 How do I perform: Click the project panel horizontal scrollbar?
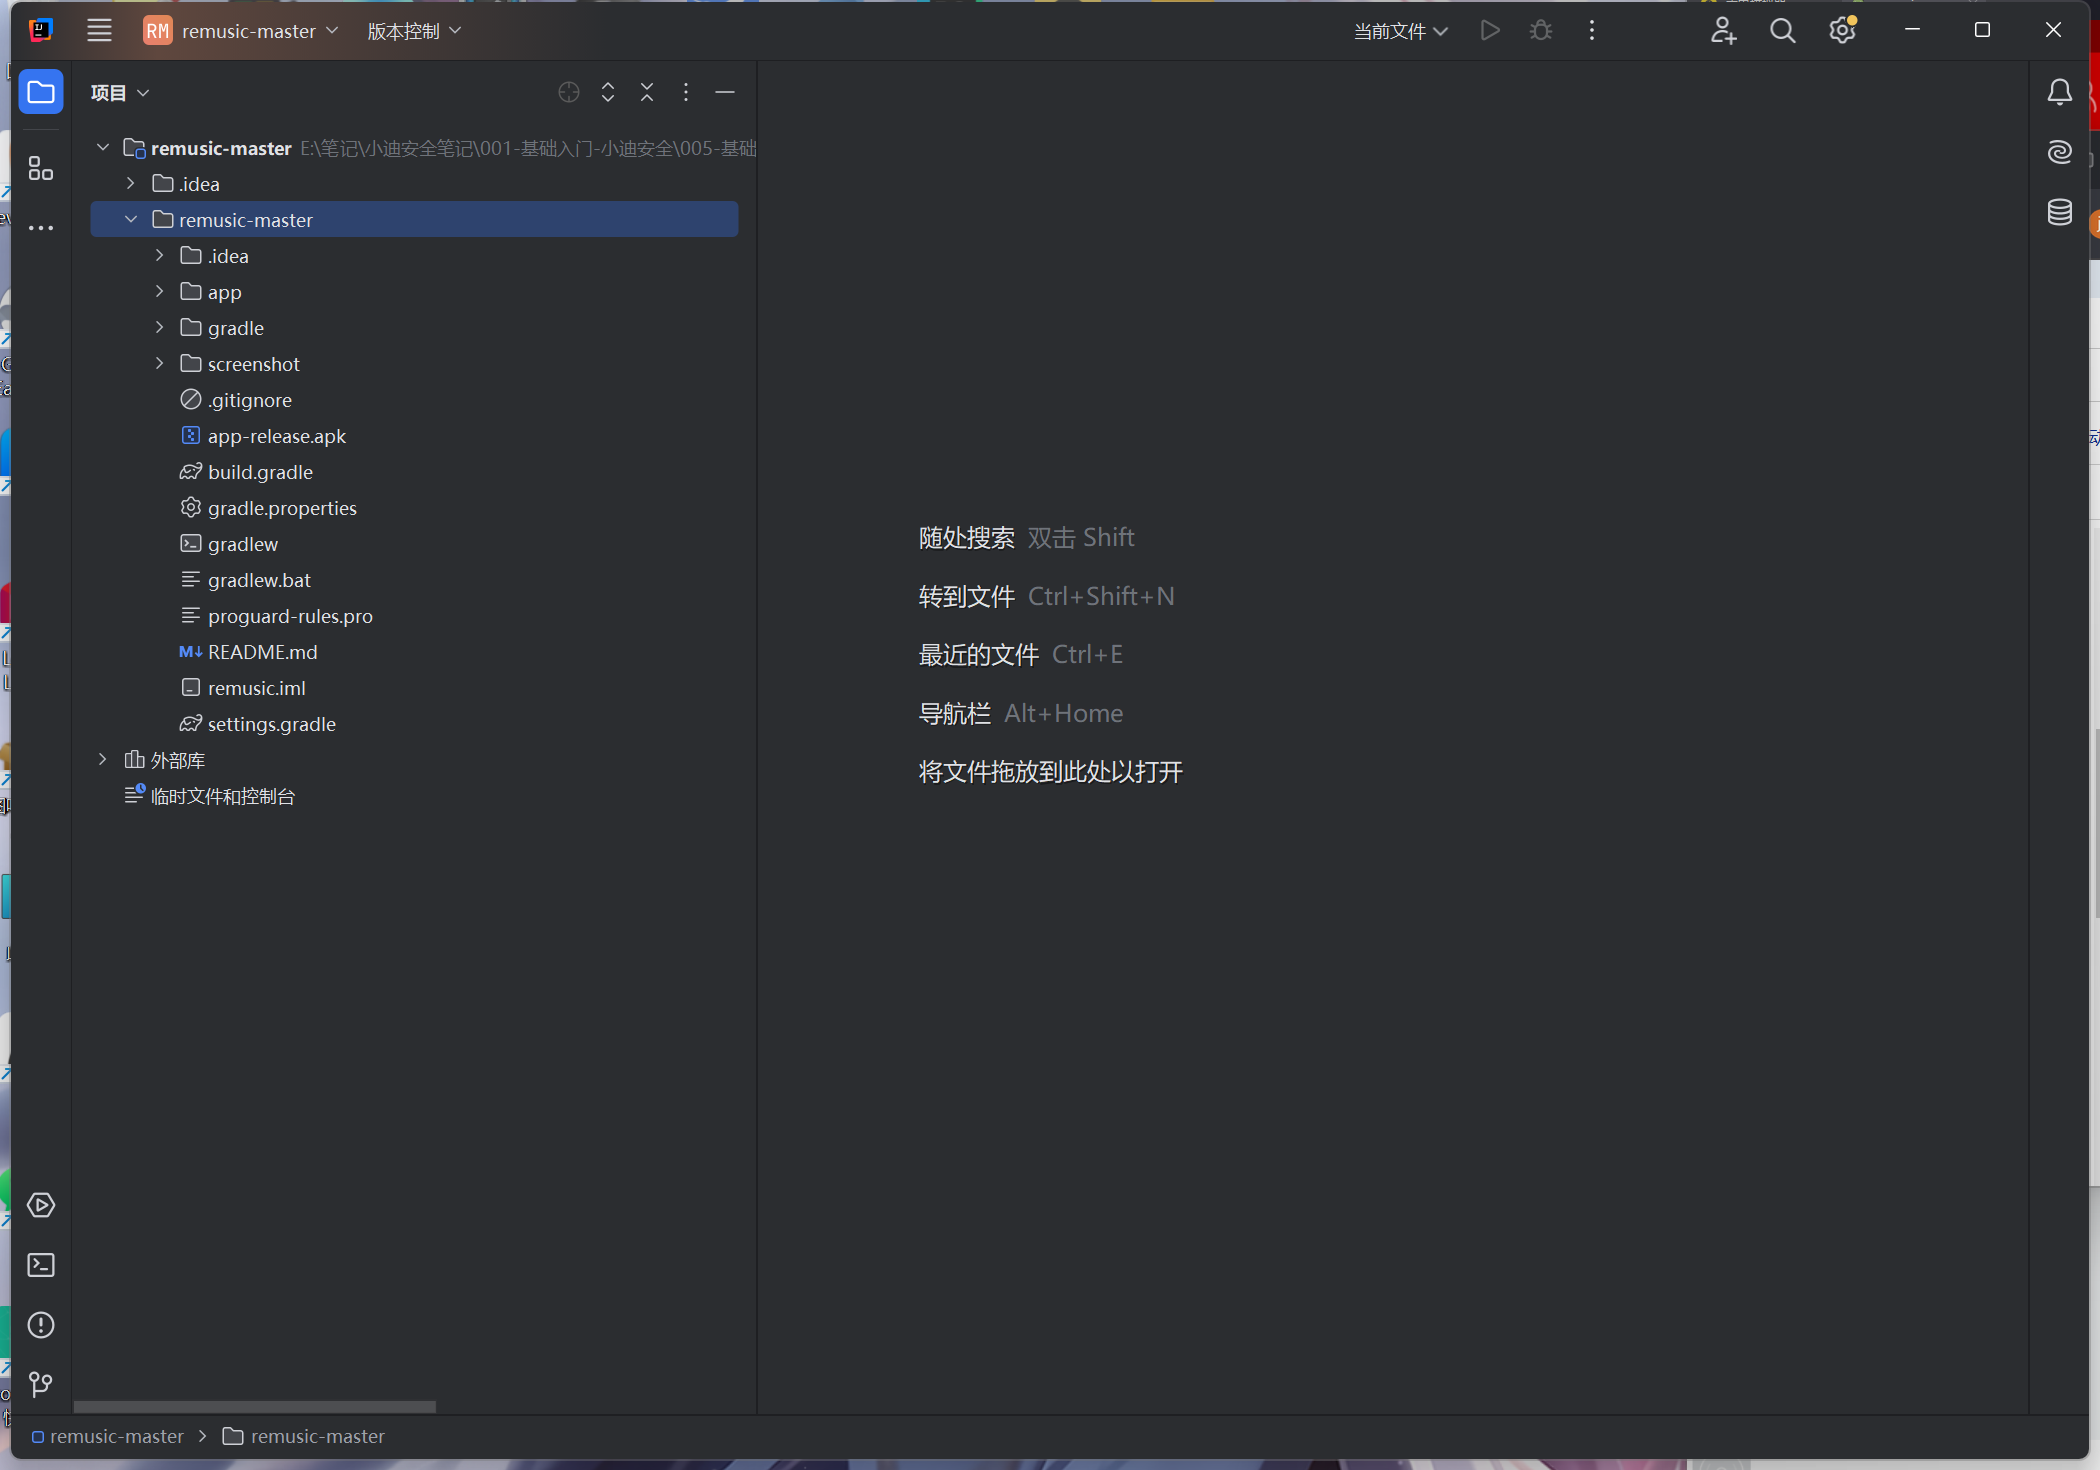click(255, 1406)
